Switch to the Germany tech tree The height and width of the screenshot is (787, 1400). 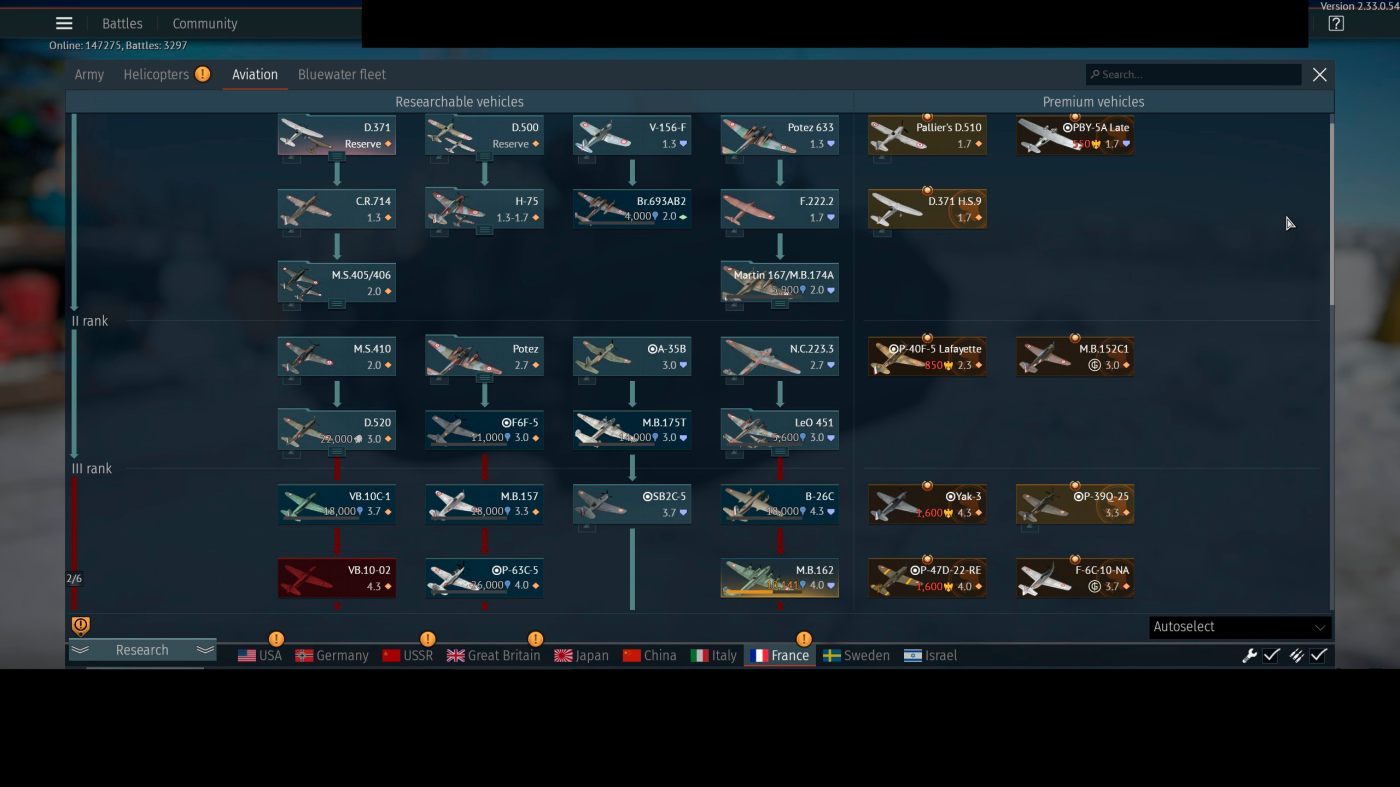(x=332, y=656)
